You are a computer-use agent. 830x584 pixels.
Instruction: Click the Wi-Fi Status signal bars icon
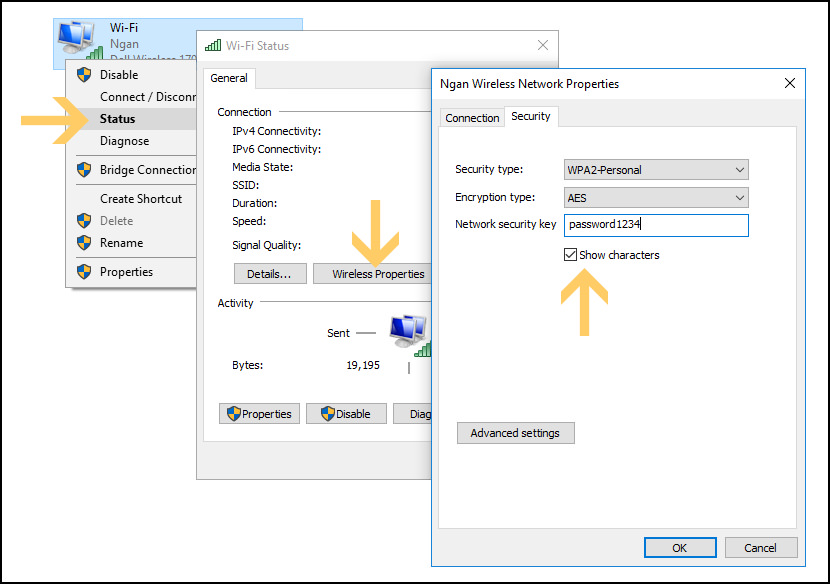click(x=212, y=45)
